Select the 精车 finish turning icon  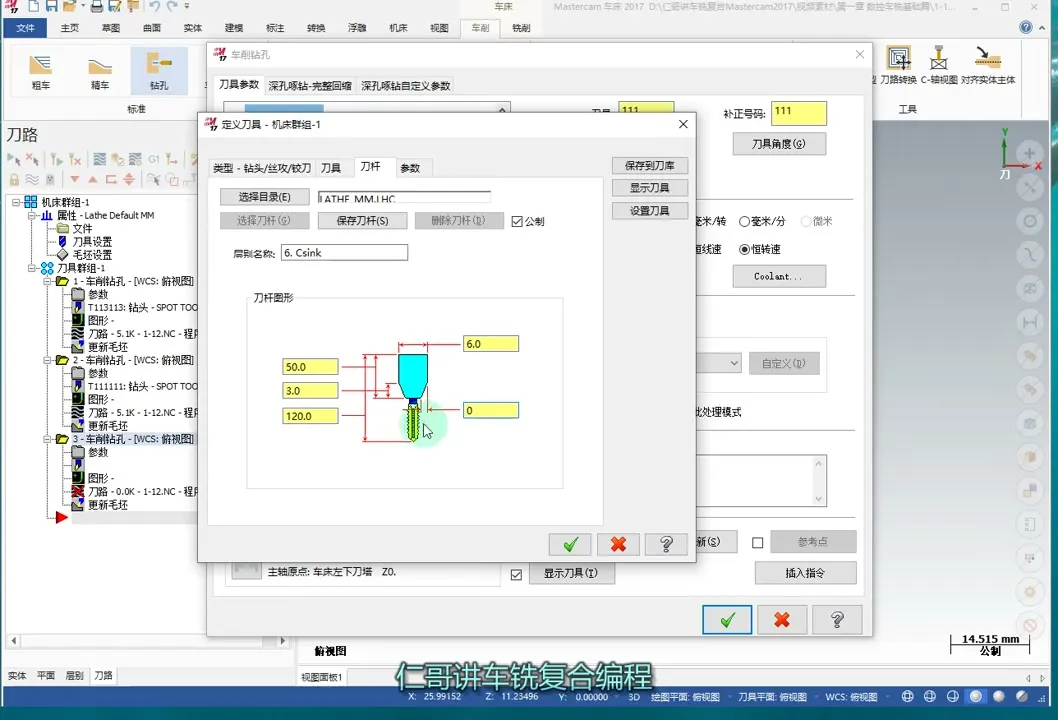[100, 71]
